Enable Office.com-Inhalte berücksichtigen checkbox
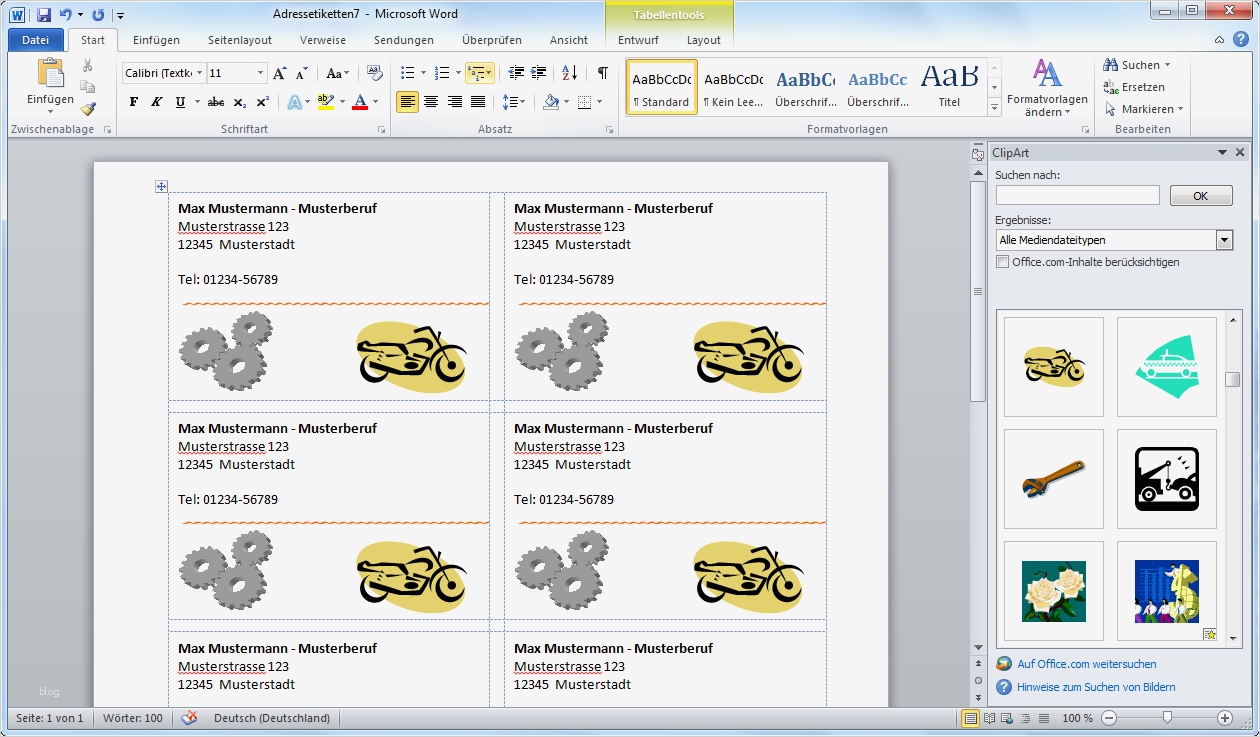This screenshot has width=1260, height=737. coord(1003,262)
